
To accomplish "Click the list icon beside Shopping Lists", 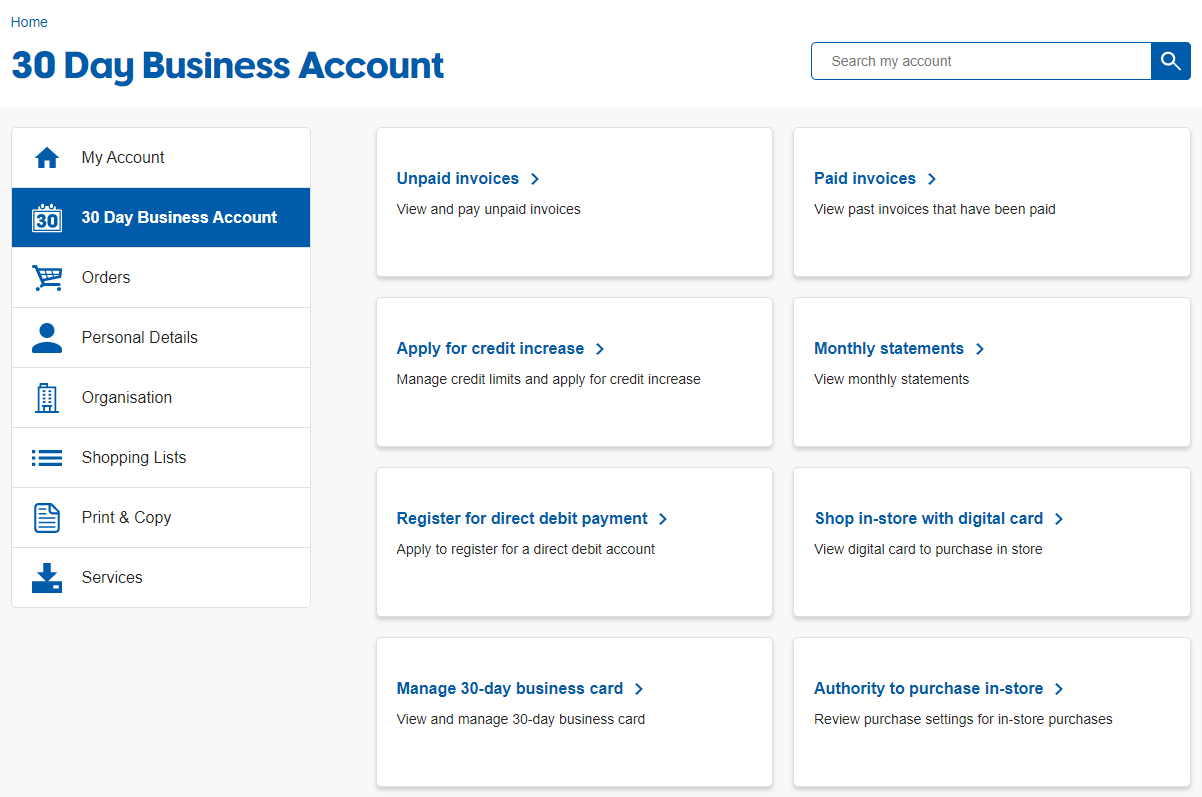I will pos(46,457).
